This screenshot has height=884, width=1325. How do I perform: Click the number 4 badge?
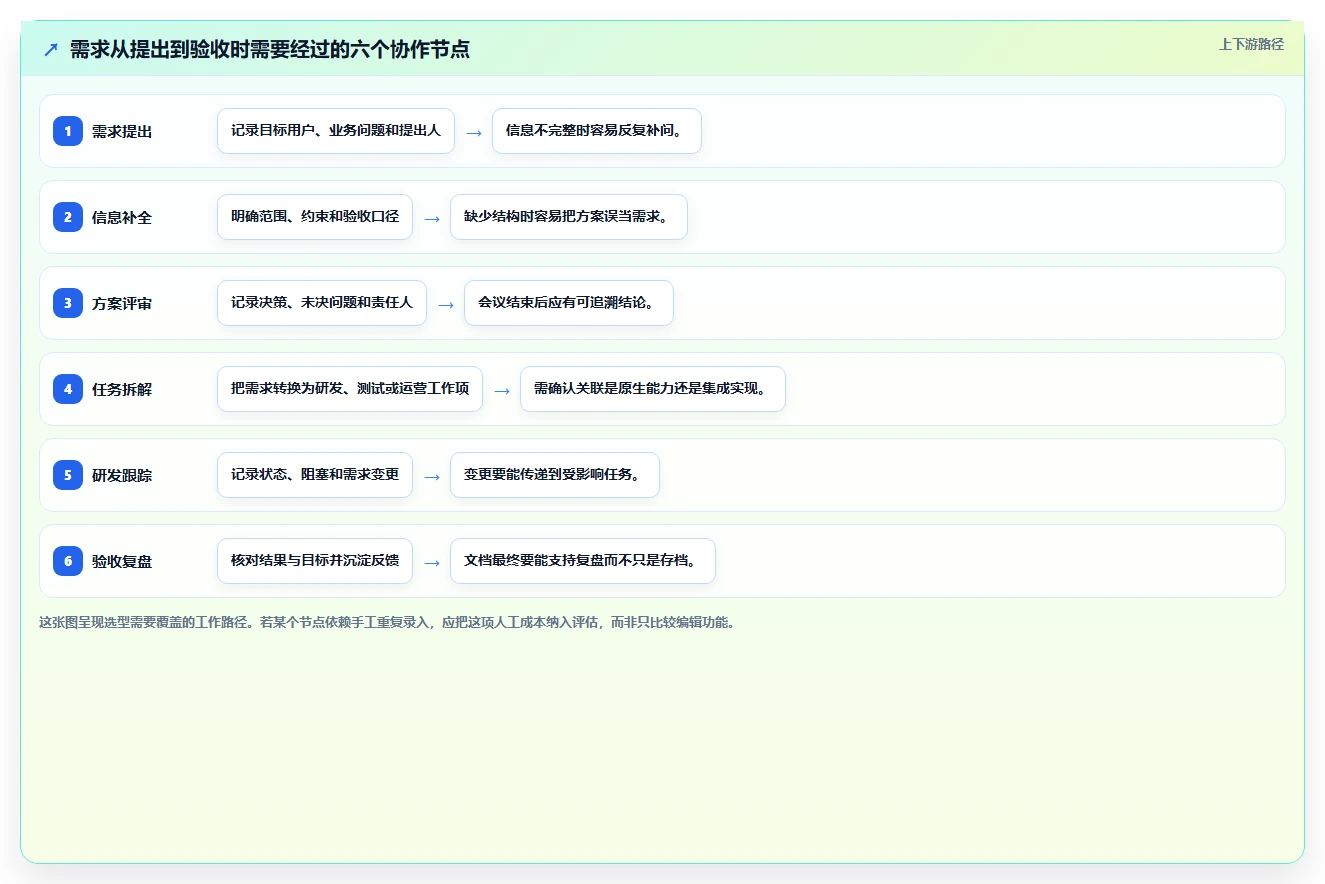point(68,389)
